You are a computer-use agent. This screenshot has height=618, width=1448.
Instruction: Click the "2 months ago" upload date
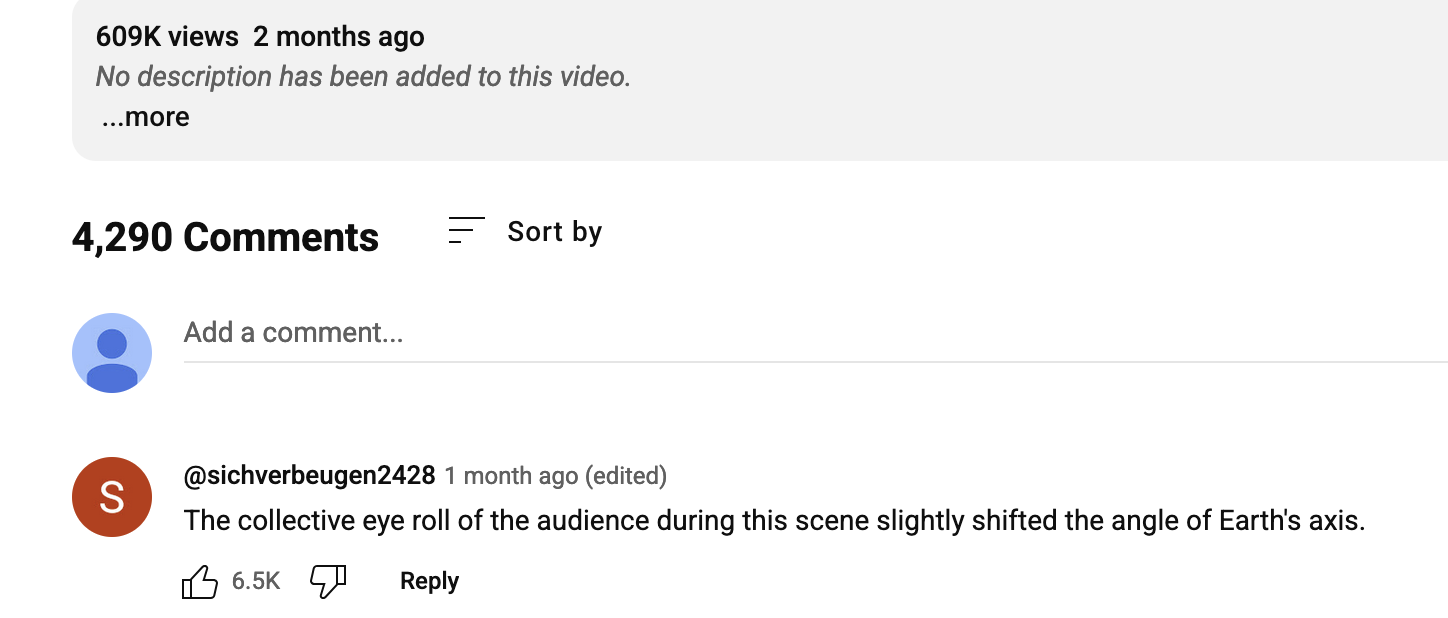coord(339,37)
